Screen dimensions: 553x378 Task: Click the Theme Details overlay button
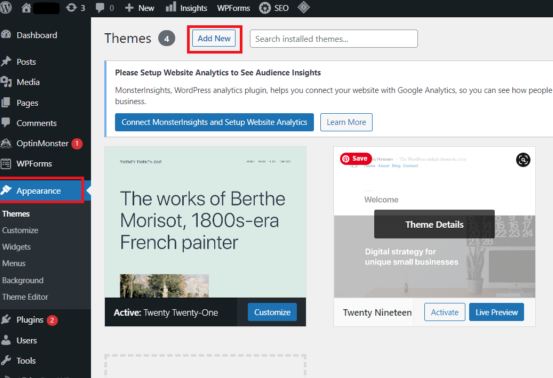[434, 224]
